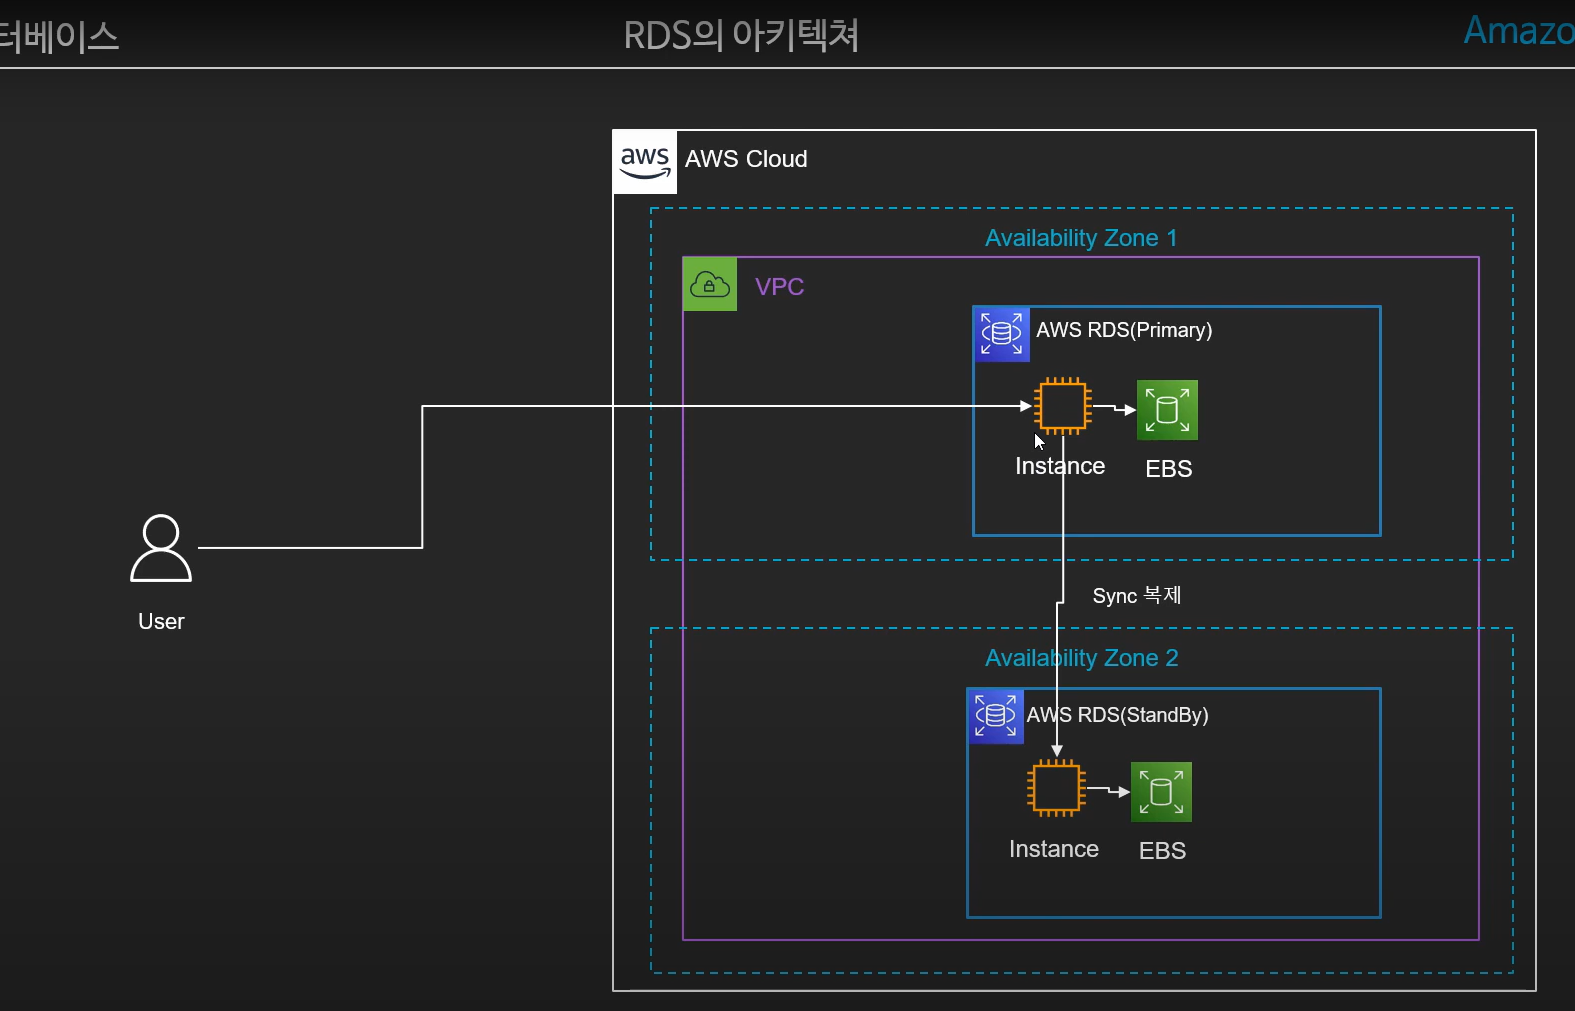Click the 'Availability Zone 1' label
Screen dimensions: 1575x1011
(x=1081, y=238)
